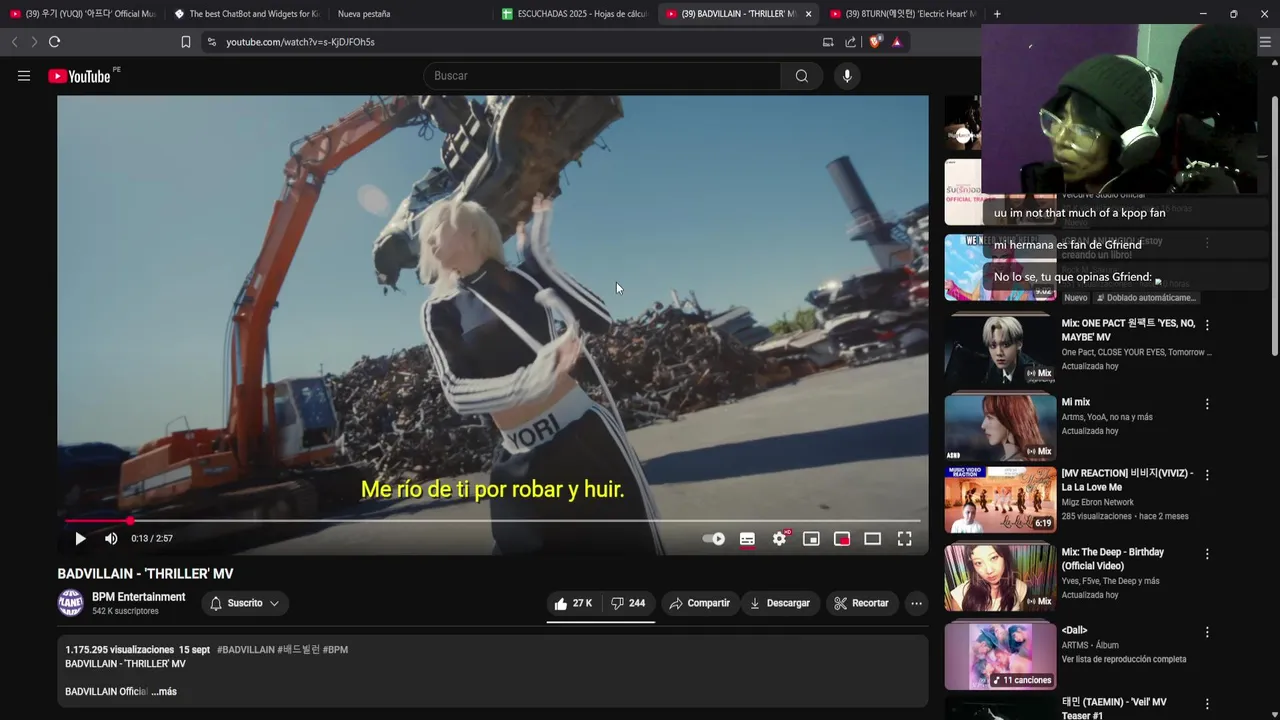This screenshot has width=1280, height=720.
Task: View site information icon in address bar
Action: coord(211,42)
